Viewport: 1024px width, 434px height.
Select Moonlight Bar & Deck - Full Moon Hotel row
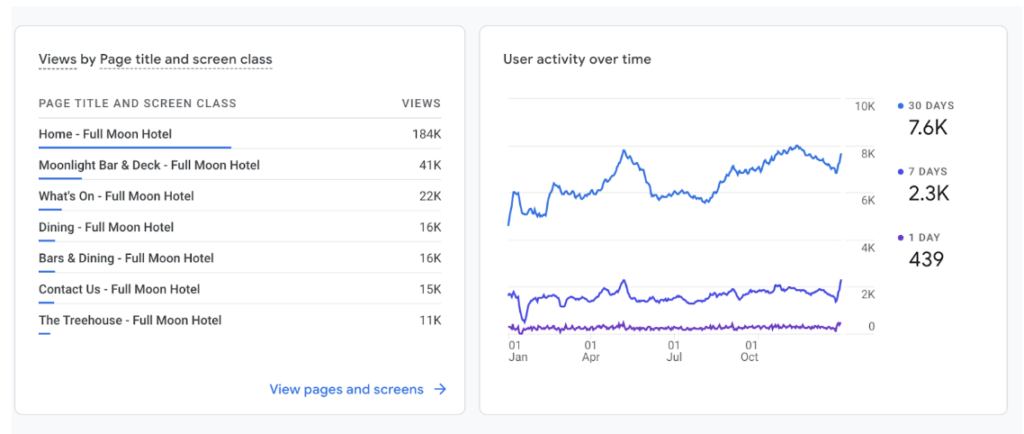149,165
